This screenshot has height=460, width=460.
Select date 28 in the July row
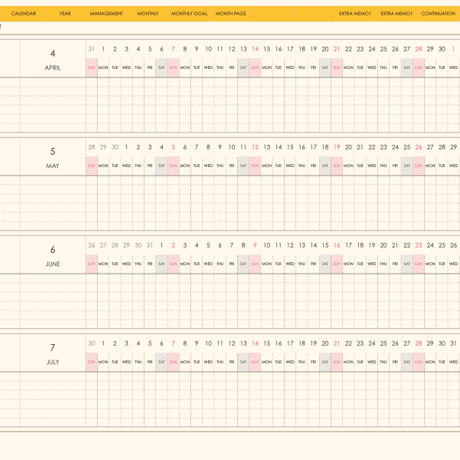(x=418, y=343)
